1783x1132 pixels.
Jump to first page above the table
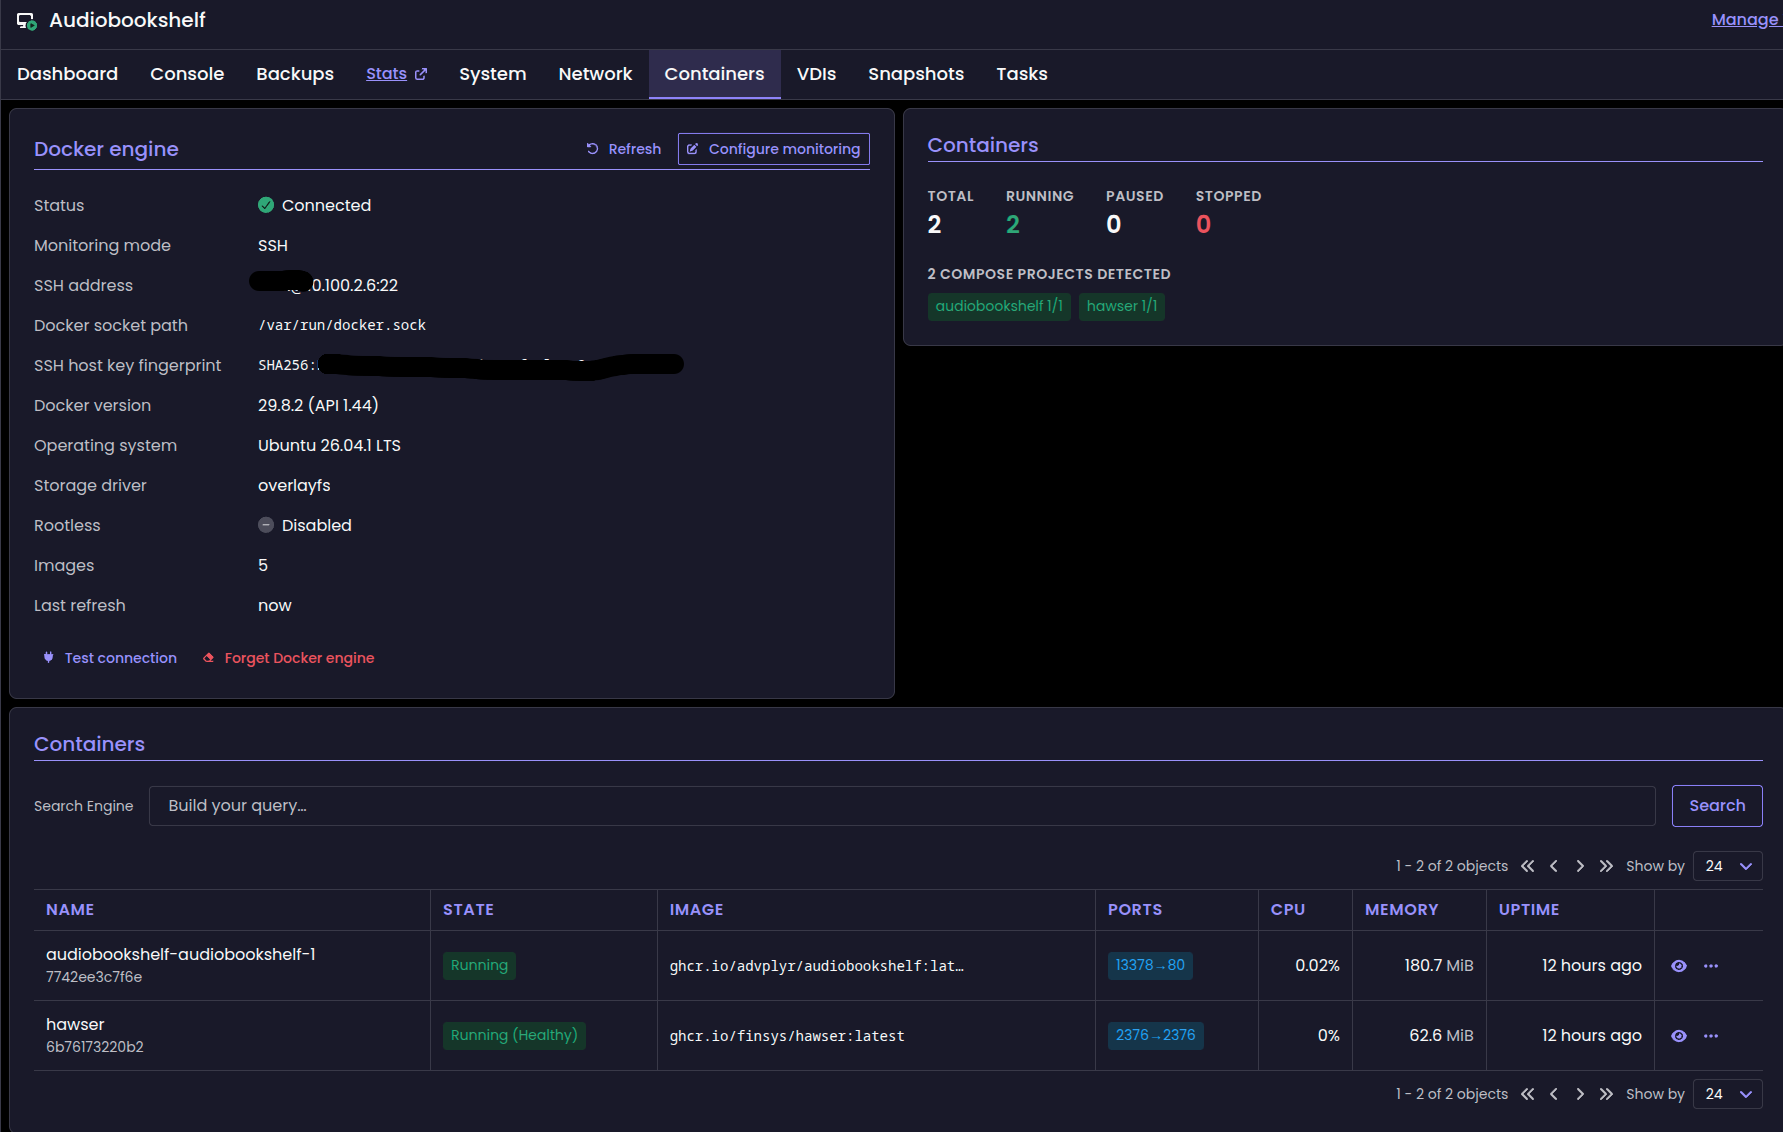(1528, 866)
